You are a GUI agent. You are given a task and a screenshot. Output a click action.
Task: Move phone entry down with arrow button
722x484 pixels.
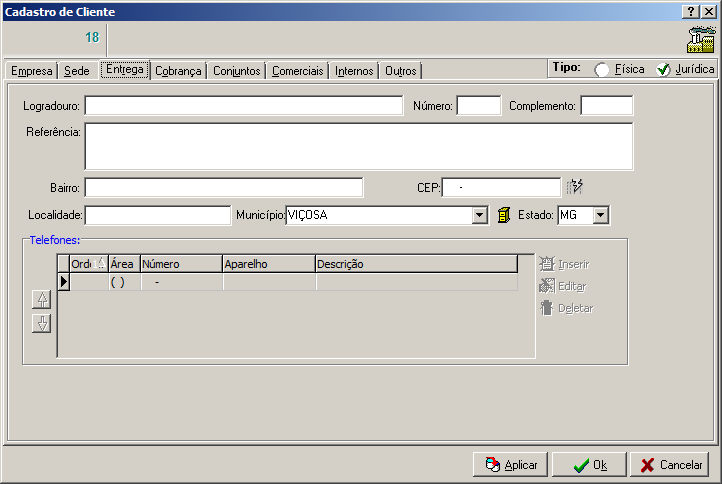[41, 323]
